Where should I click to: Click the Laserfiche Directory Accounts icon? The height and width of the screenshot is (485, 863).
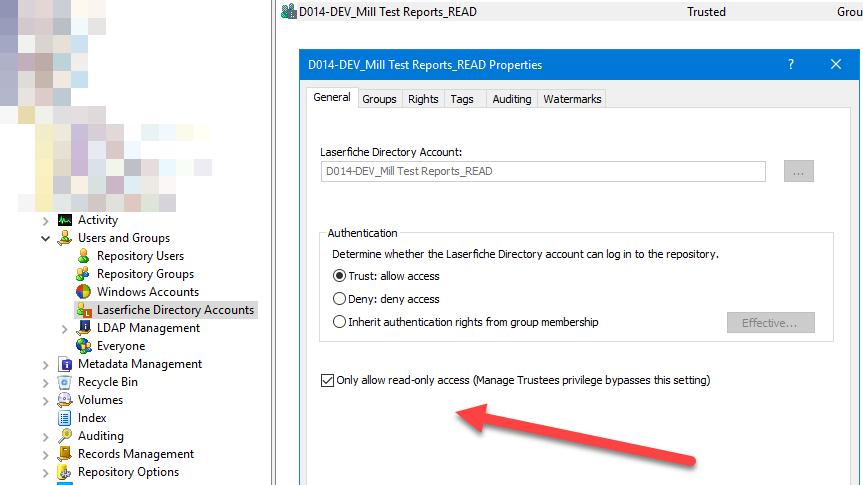point(84,310)
